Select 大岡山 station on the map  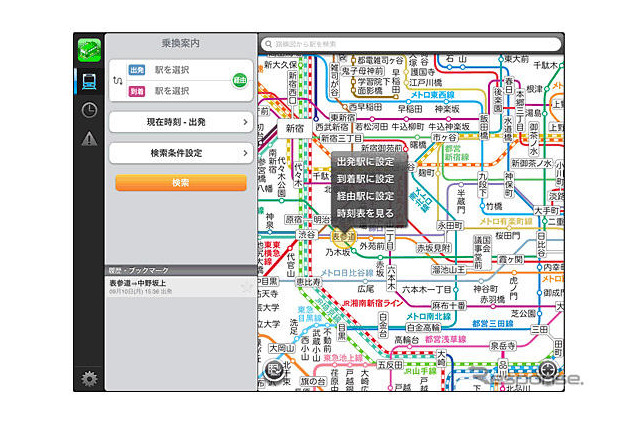click(x=282, y=348)
